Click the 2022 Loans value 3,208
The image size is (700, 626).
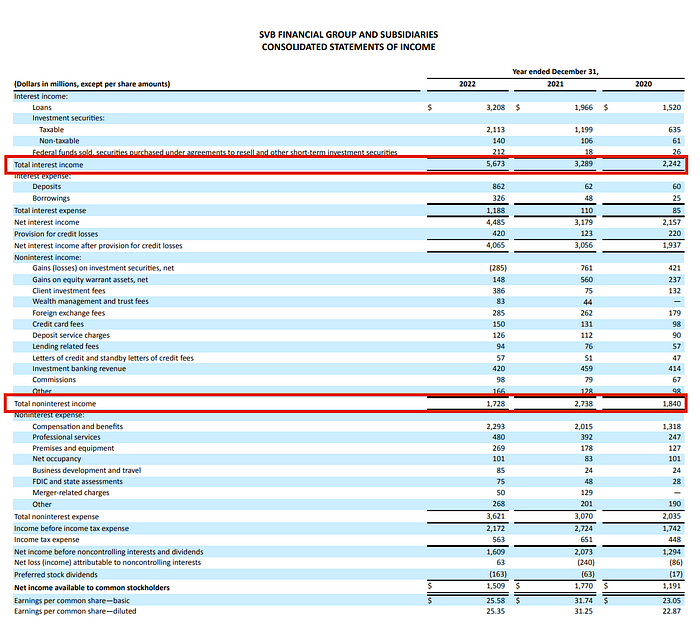496,108
